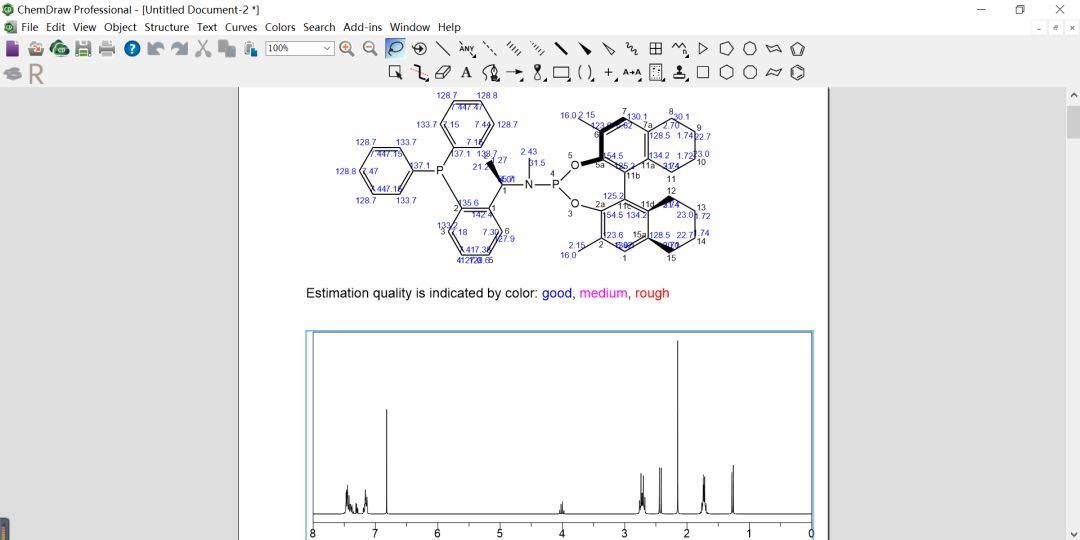
Task: Undo the last action
Action: click(x=156, y=49)
